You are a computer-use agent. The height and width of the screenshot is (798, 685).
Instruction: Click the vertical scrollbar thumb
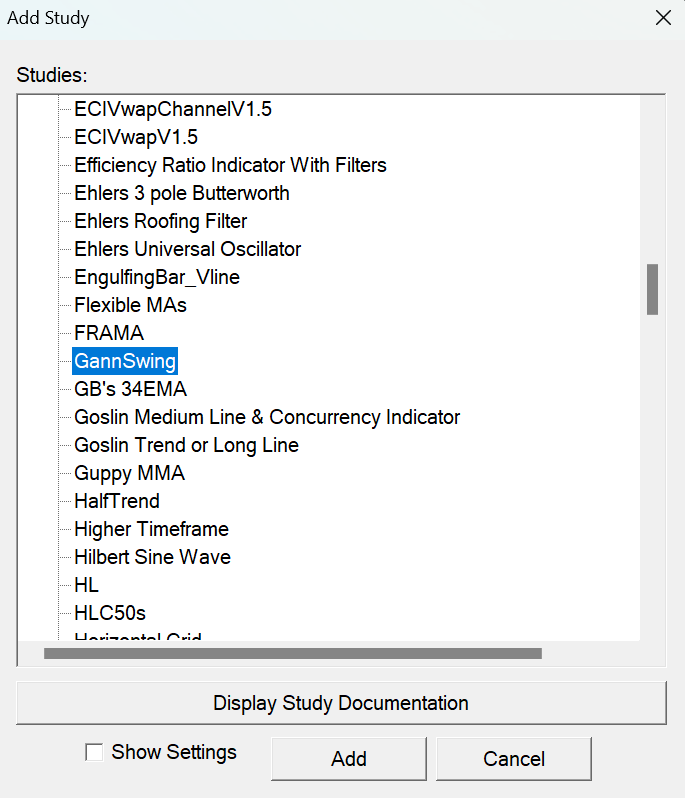coord(652,289)
